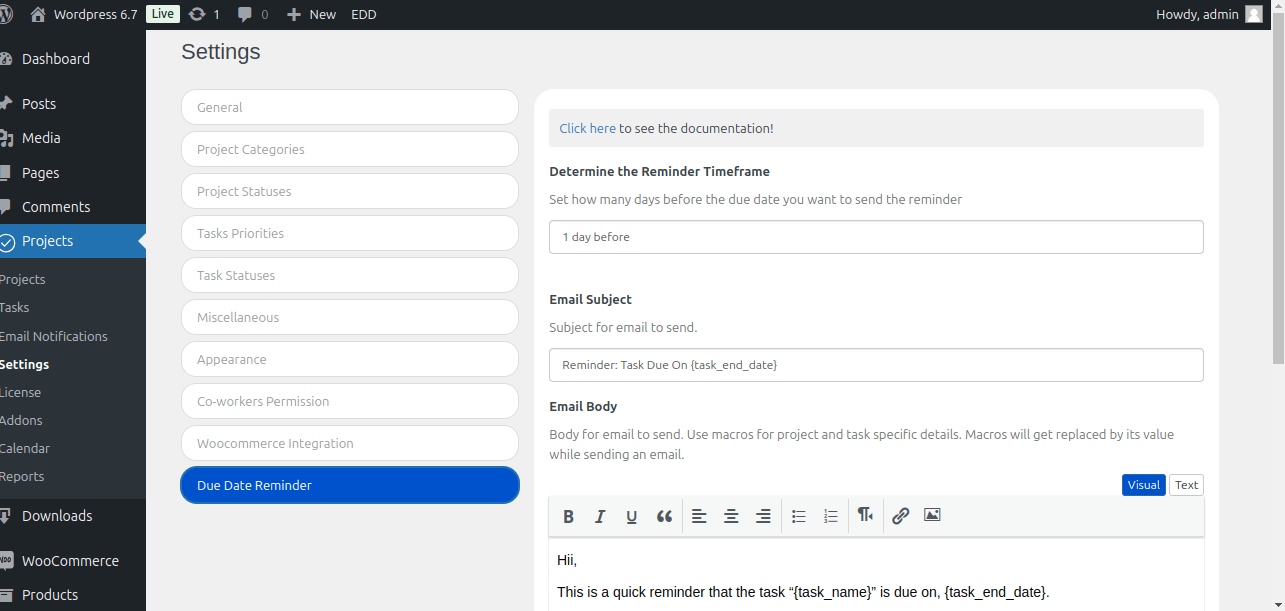The width and height of the screenshot is (1285, 611).
Task: Align text left in editor
Action: click(x=699, y=516)
